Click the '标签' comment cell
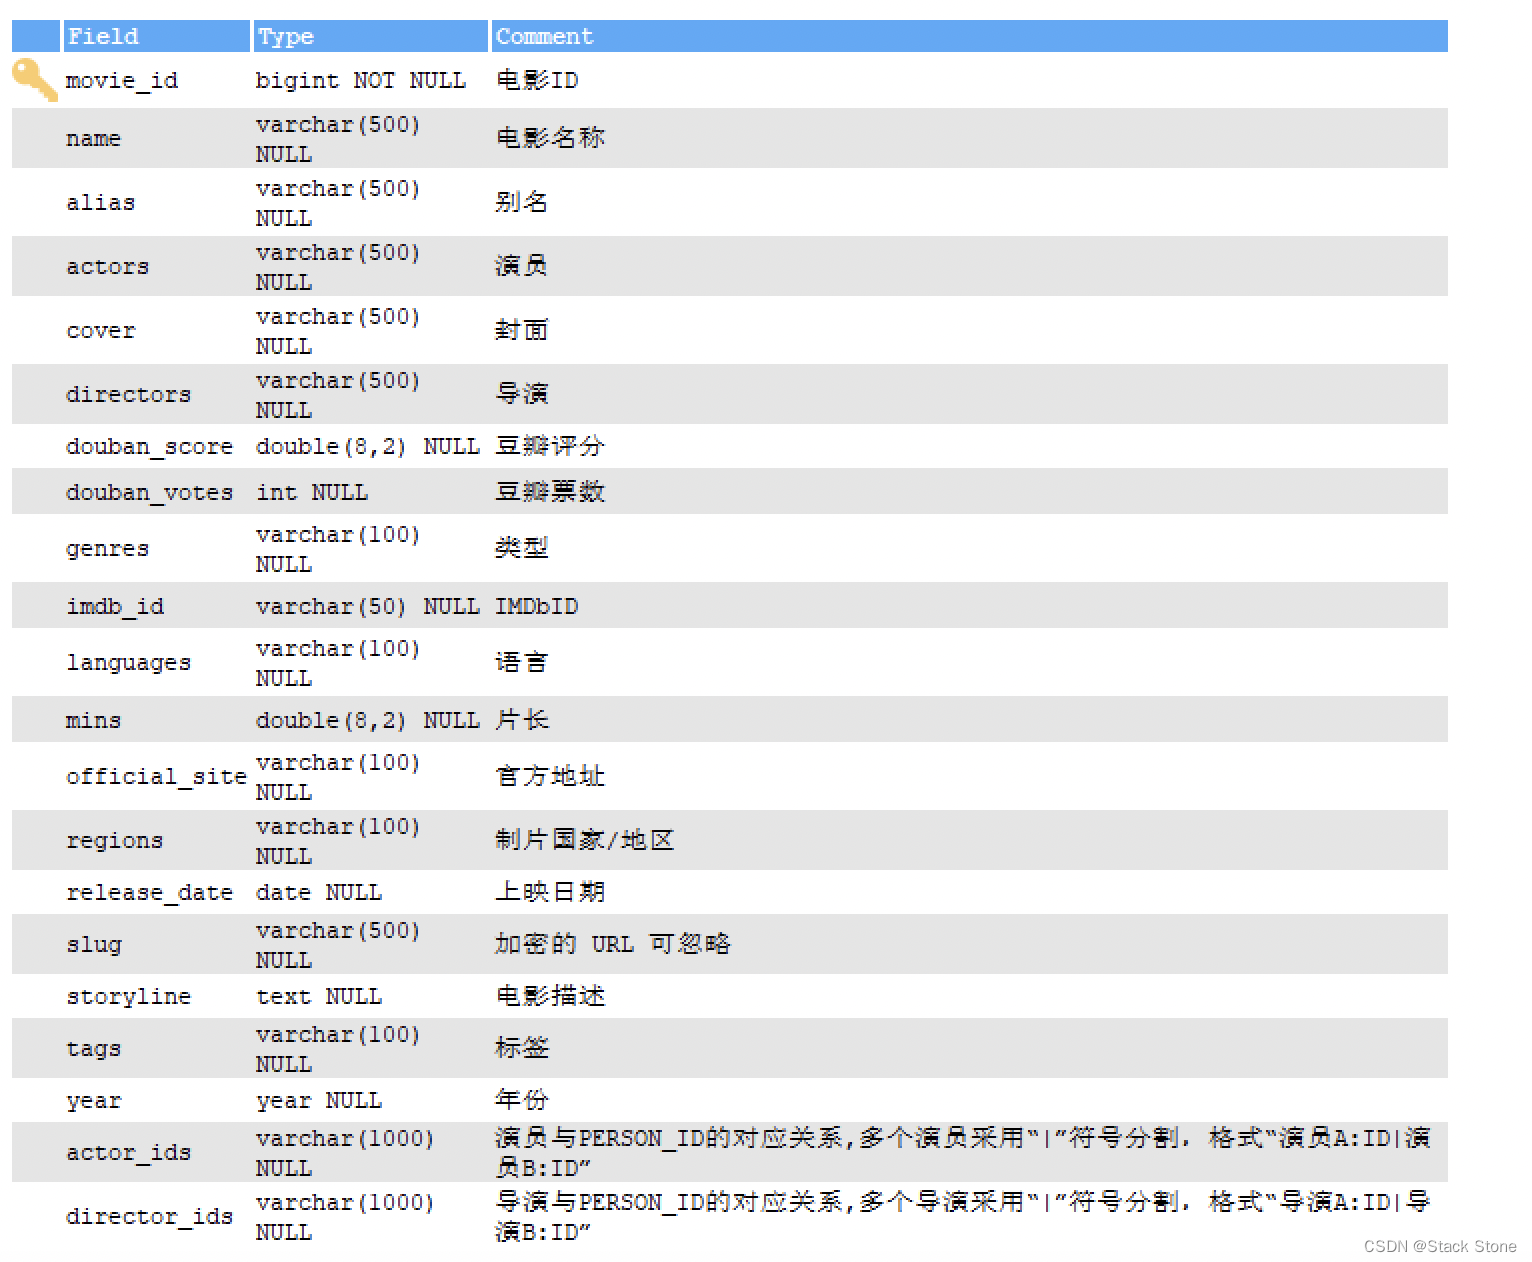This screenshot has width=1532, height=1262. click(522, 1048)
